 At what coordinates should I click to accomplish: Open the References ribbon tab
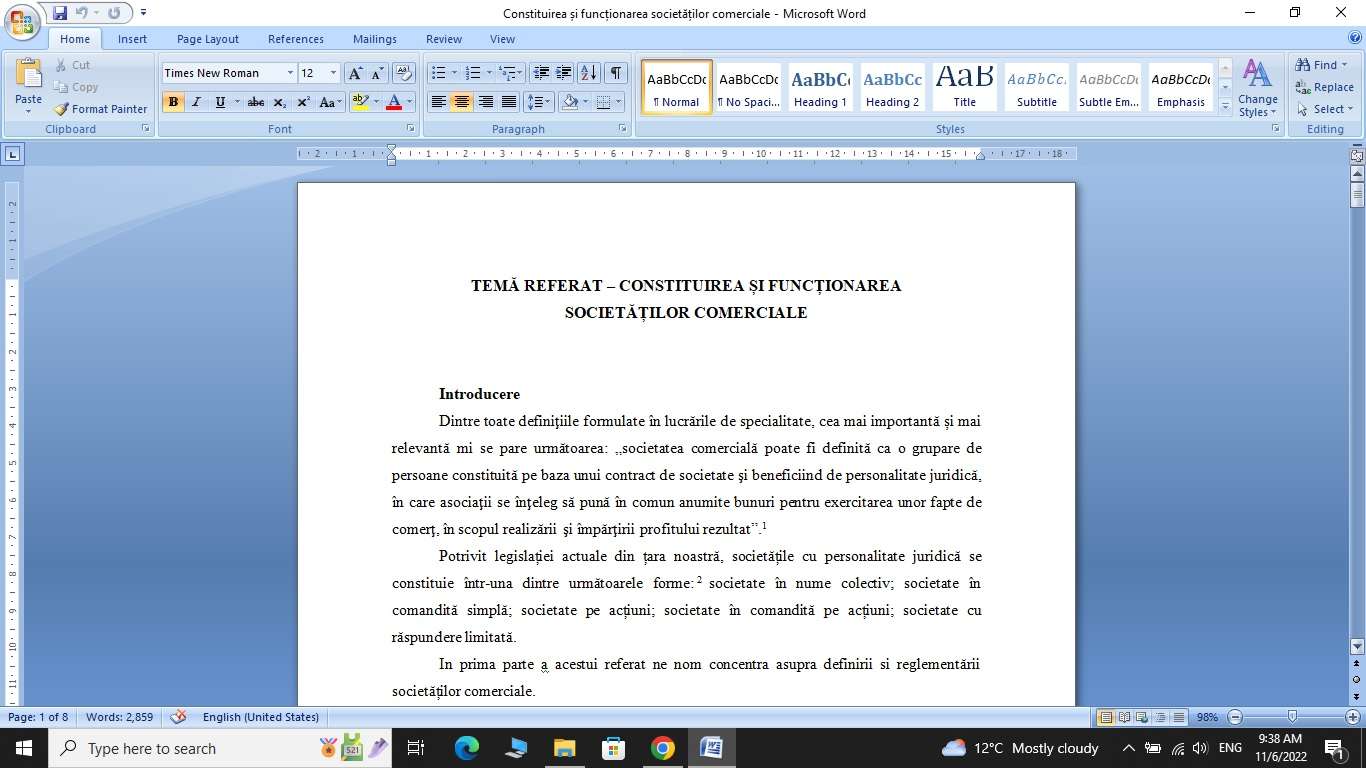pos(295,39)
